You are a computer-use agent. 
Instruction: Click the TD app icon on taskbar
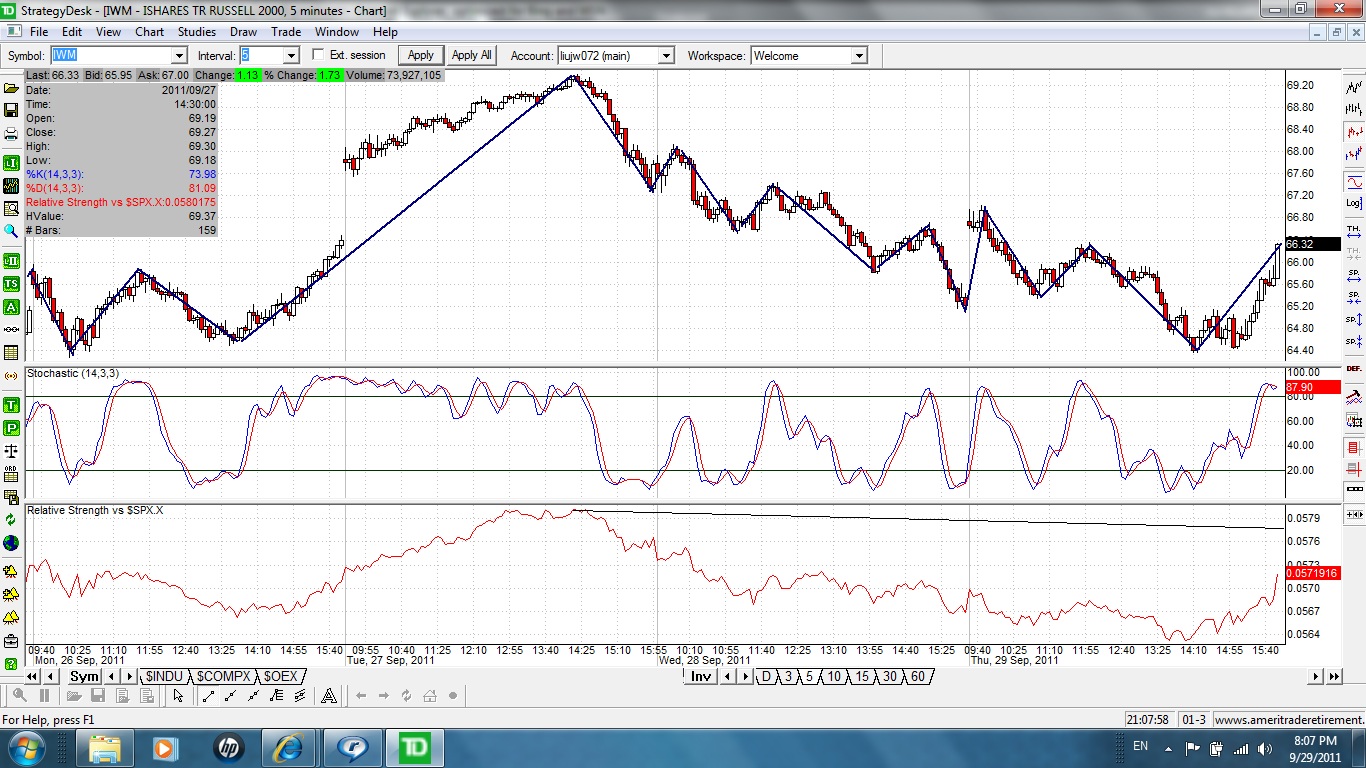point(414,747)
